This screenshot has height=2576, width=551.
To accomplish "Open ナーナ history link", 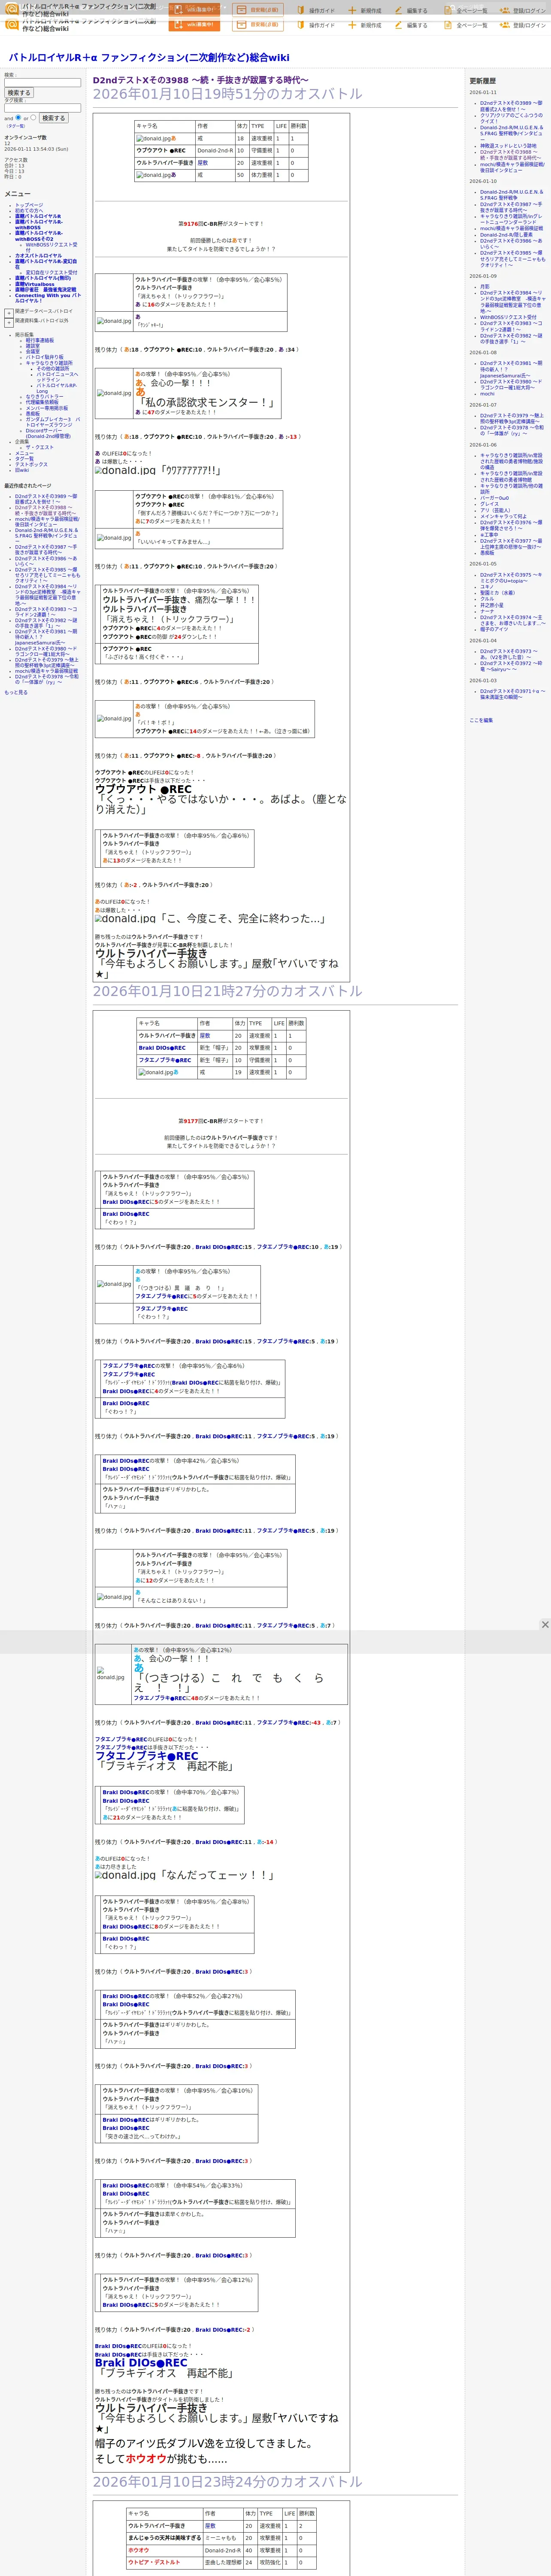I will pyautogui.click(x=487, y=611).
